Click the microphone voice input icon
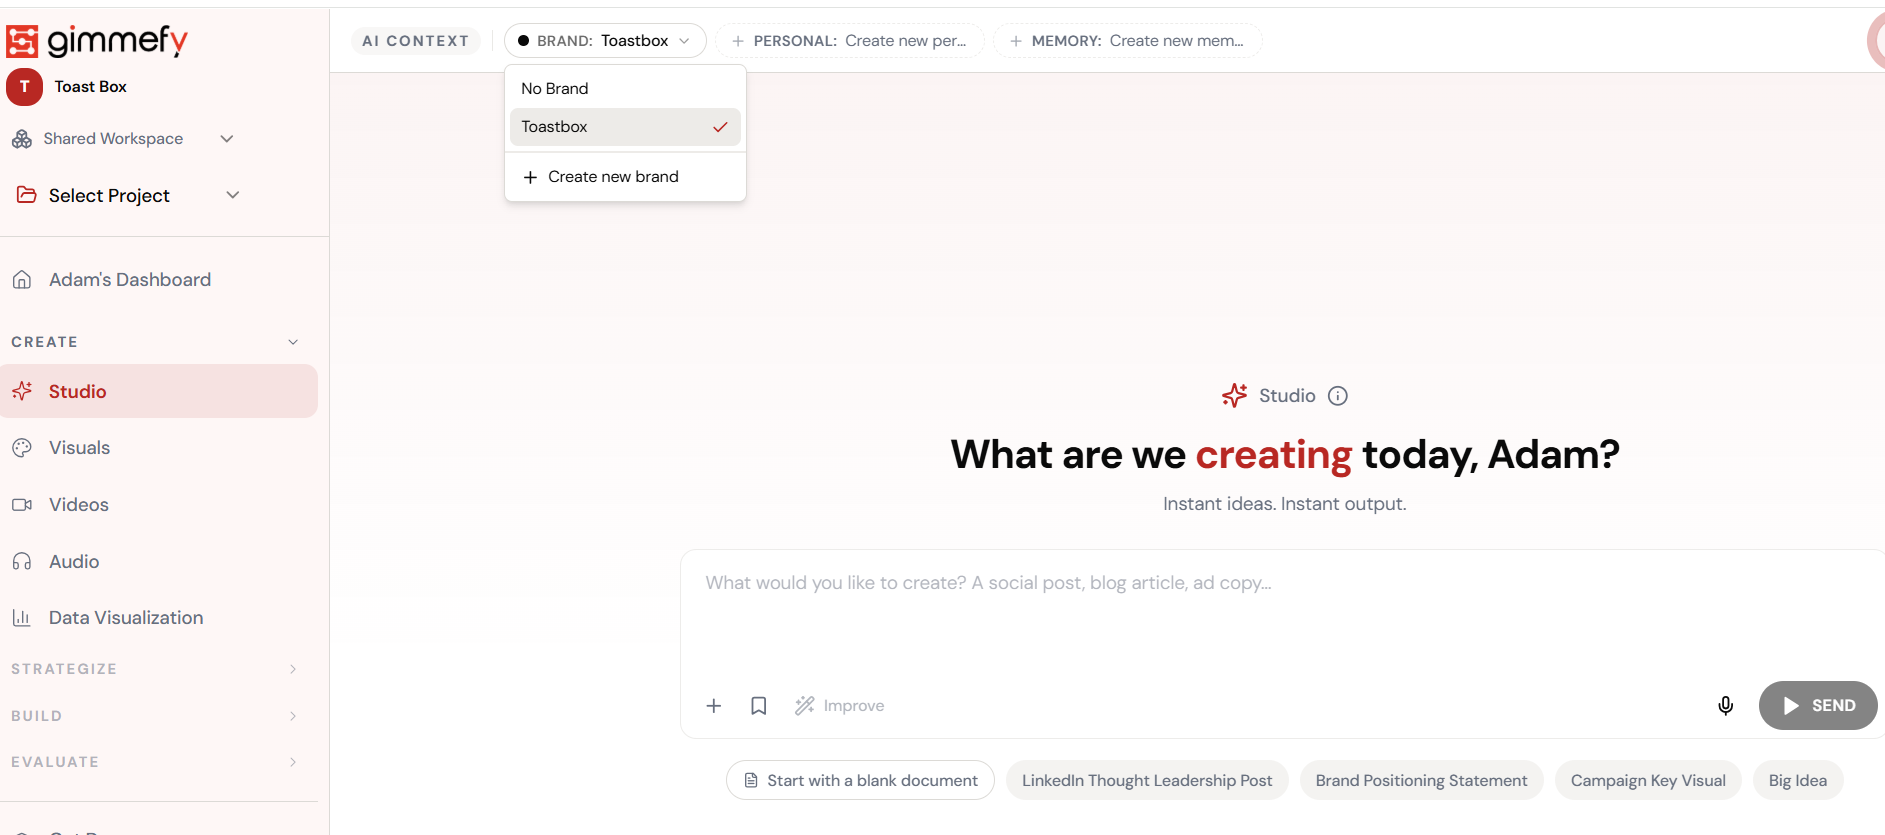1885x835 pixels. pos(1725,706)
